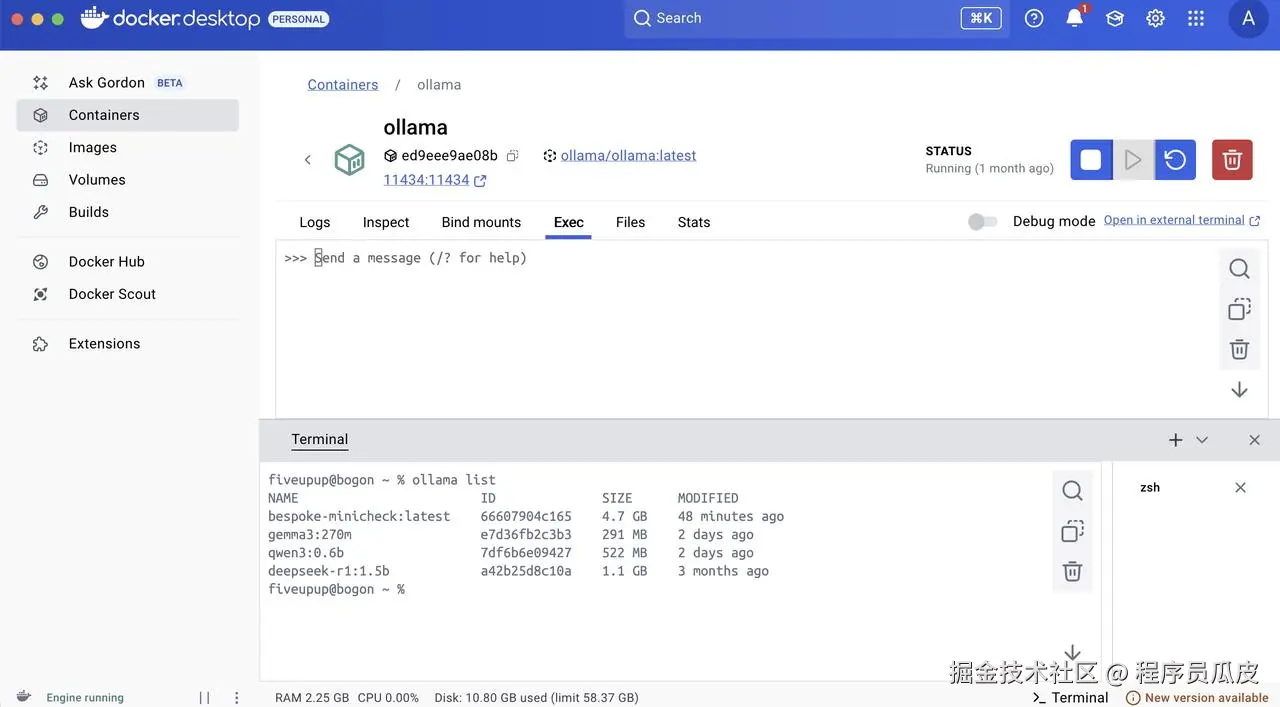Clear the Exec console output

point(1239,349)
